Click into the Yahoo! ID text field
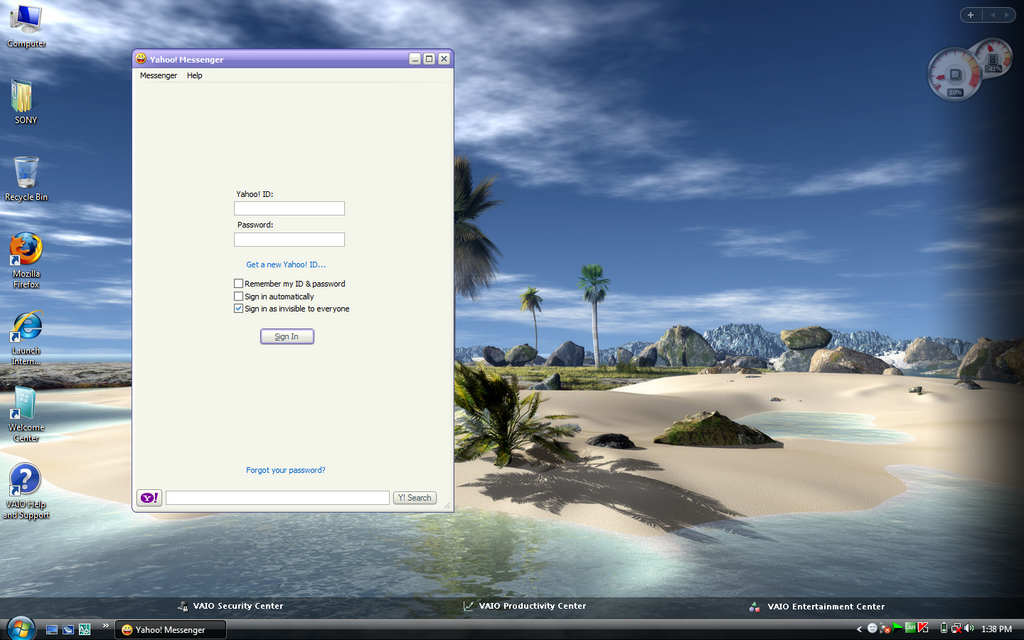The image size is (1024, 640). [x=289, y=209]
